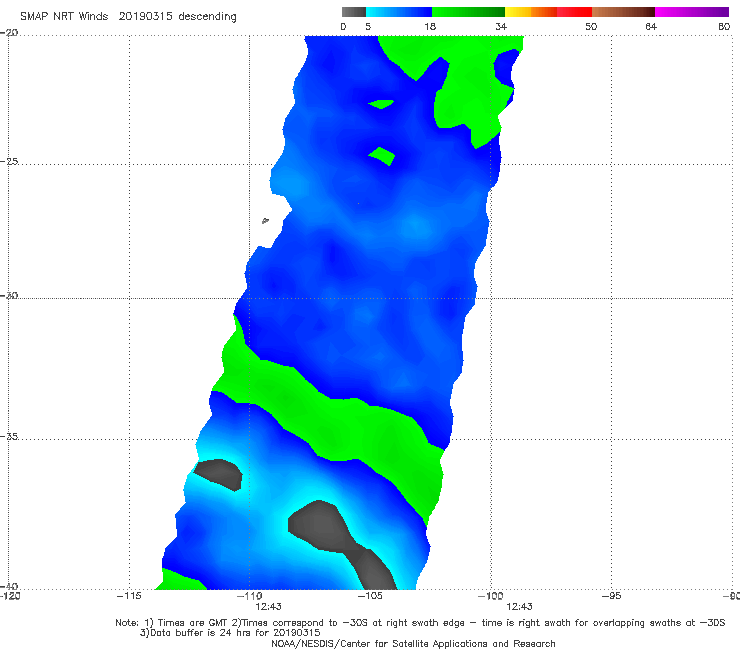Click the magenta 64-80 color bar segment
This screenshot has width=740, height=650.
(x=692, y=12)
